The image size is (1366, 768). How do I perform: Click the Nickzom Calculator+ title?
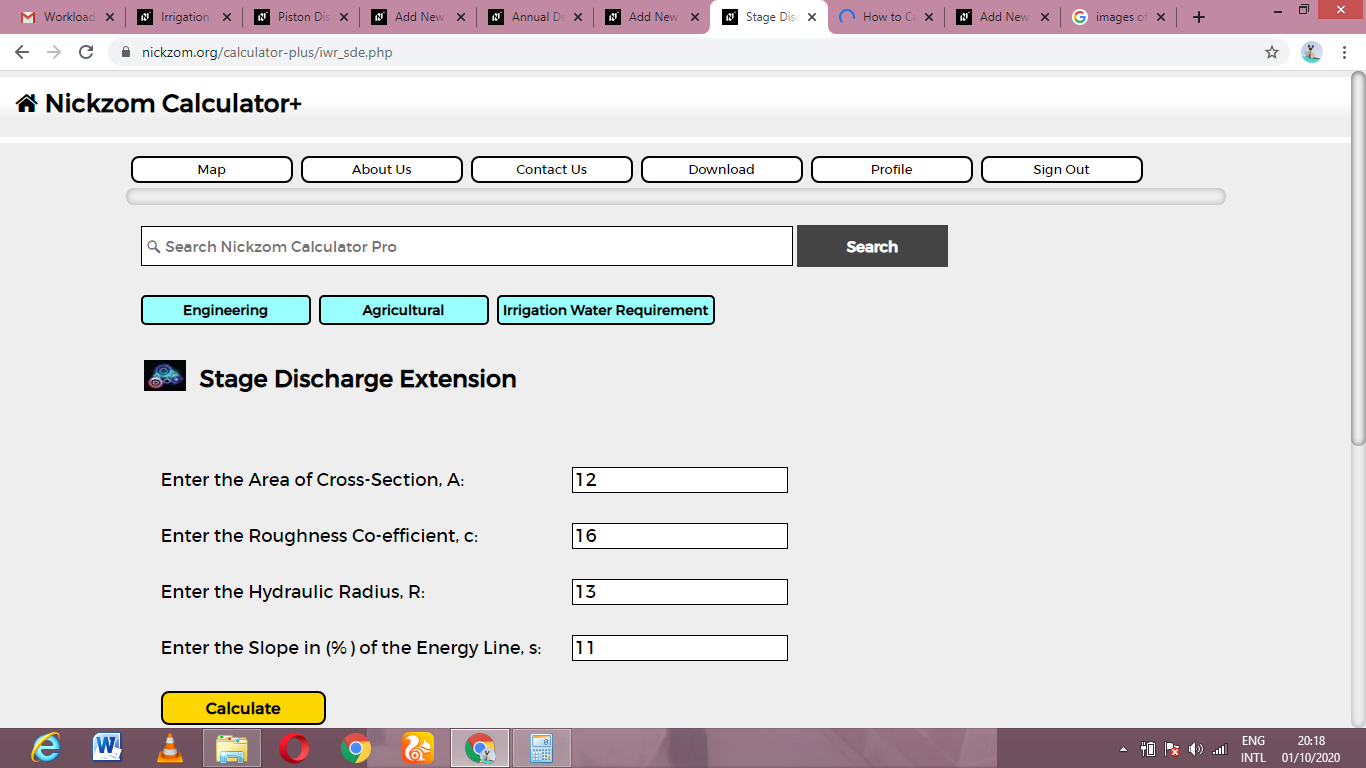point(173,103)
